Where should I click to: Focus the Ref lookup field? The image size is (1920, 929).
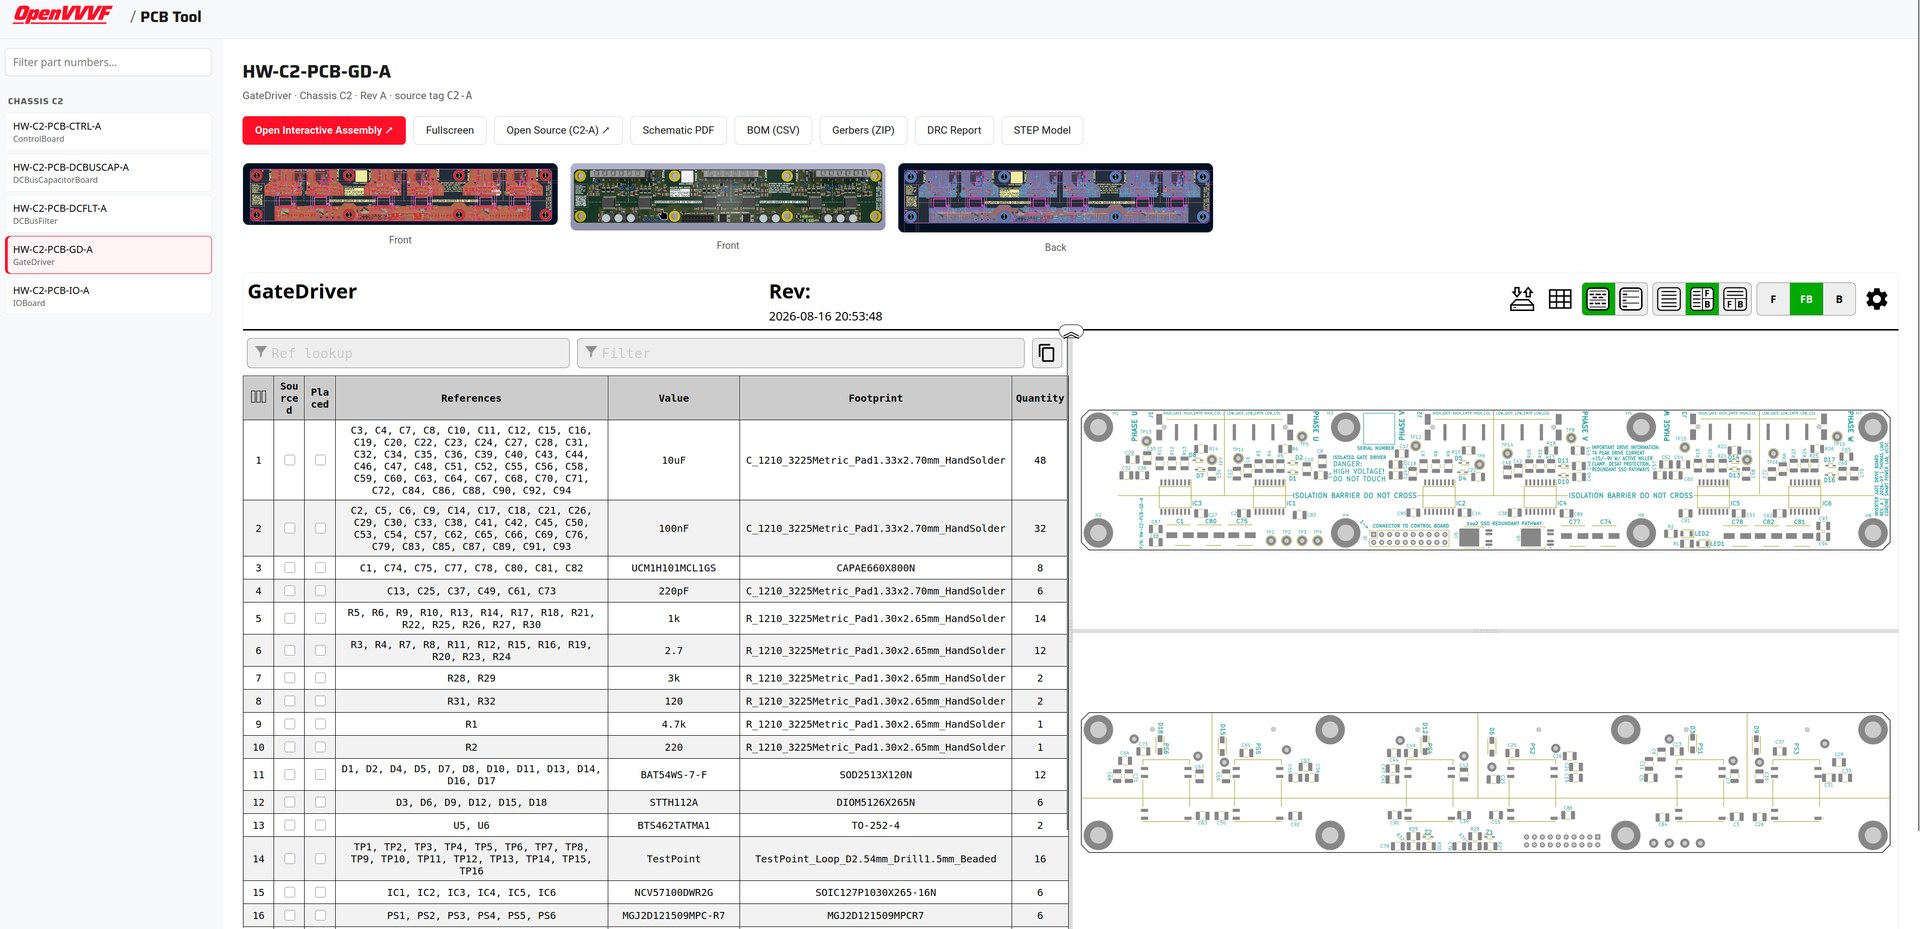408,353
